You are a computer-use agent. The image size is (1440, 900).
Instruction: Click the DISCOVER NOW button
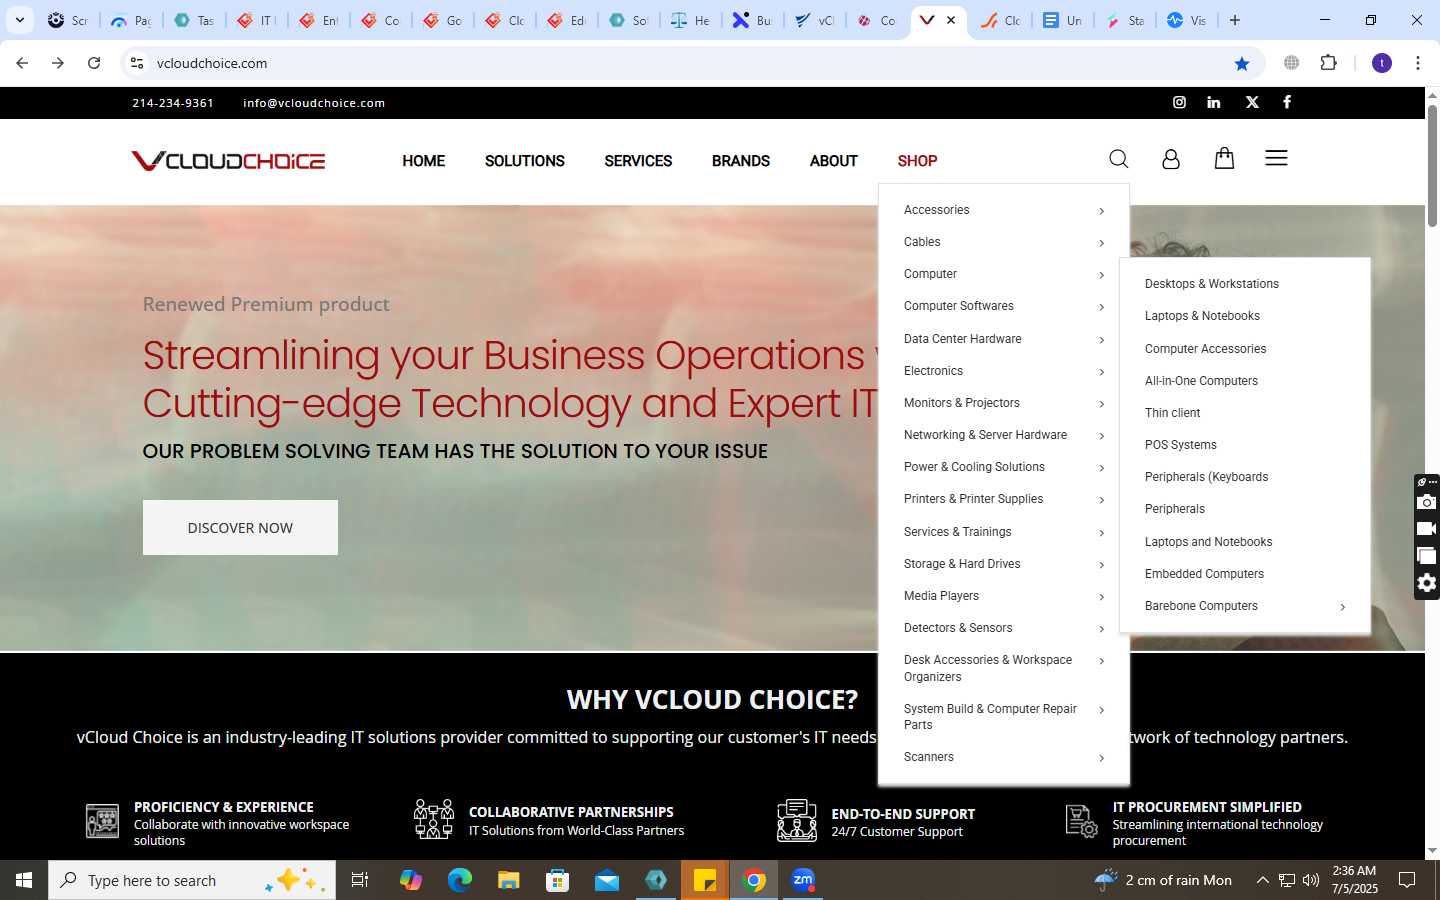point(240,528)
